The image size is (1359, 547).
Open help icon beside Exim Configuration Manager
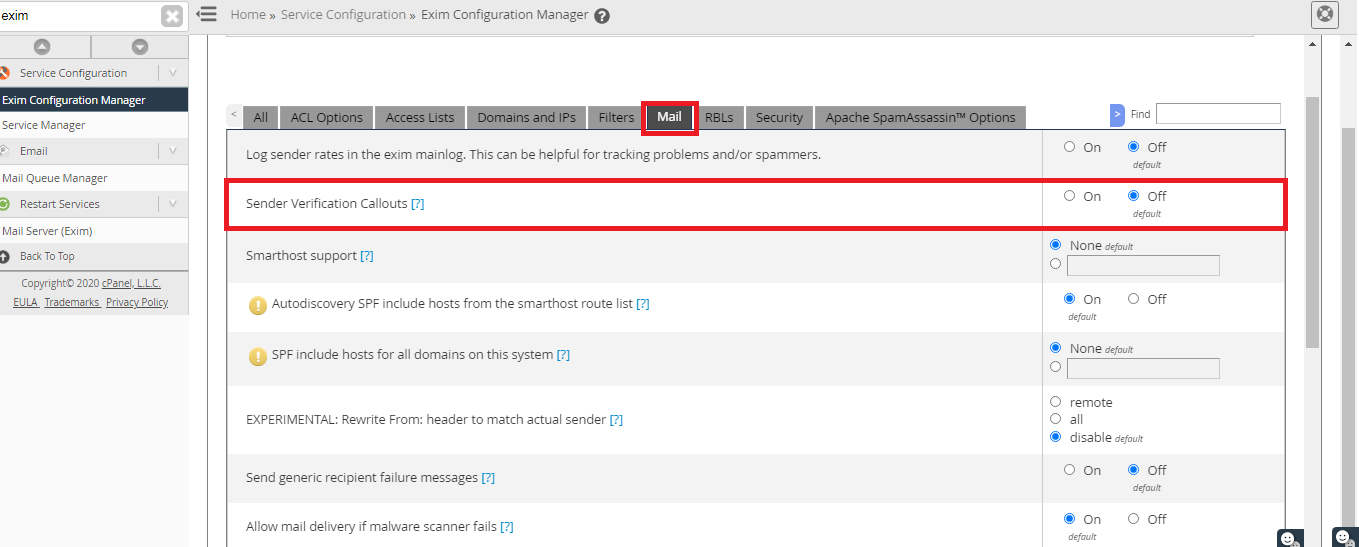[x=602, y=16]
